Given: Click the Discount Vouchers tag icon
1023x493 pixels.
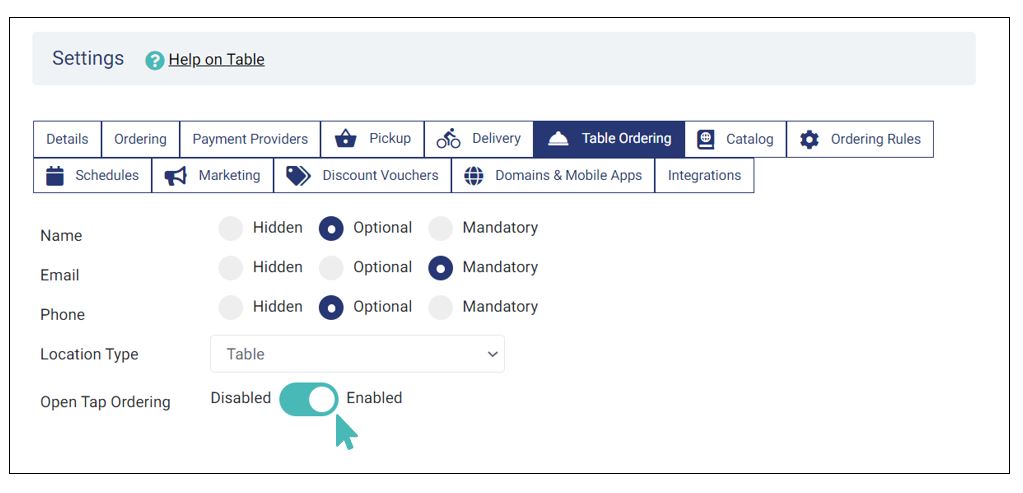Looking at the screenshot, I should pyautogui.click(x=298, y=175).
